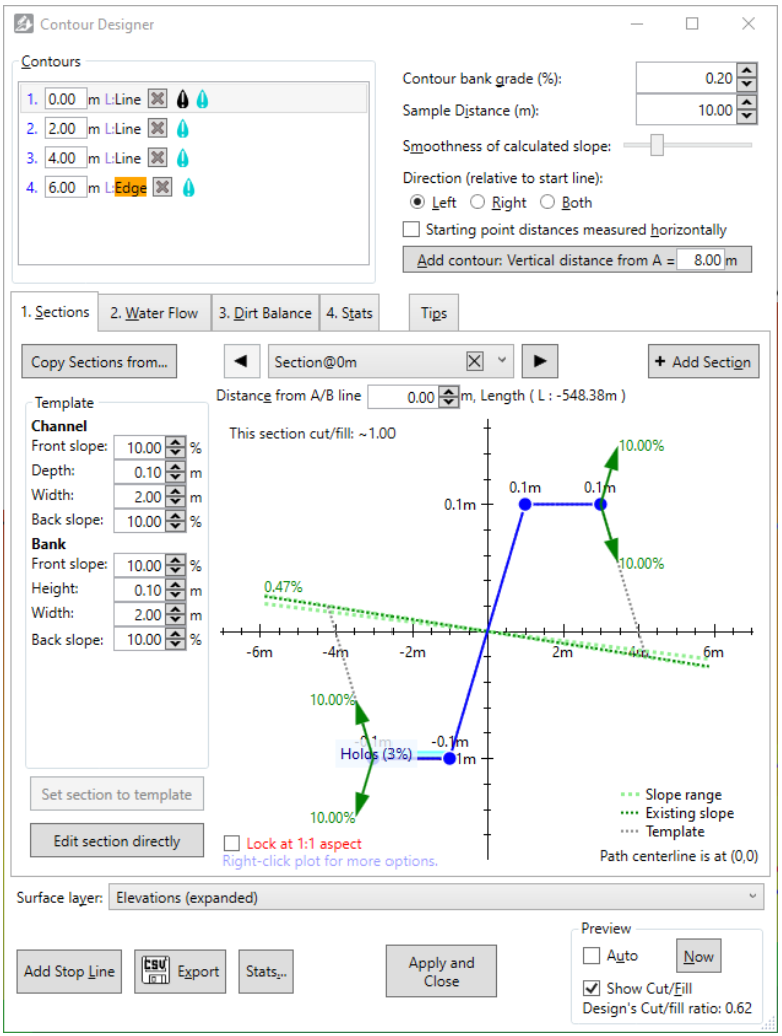The image size is (782, 1036).
Task: Open the Stats... button
Action: pos(266,971)
